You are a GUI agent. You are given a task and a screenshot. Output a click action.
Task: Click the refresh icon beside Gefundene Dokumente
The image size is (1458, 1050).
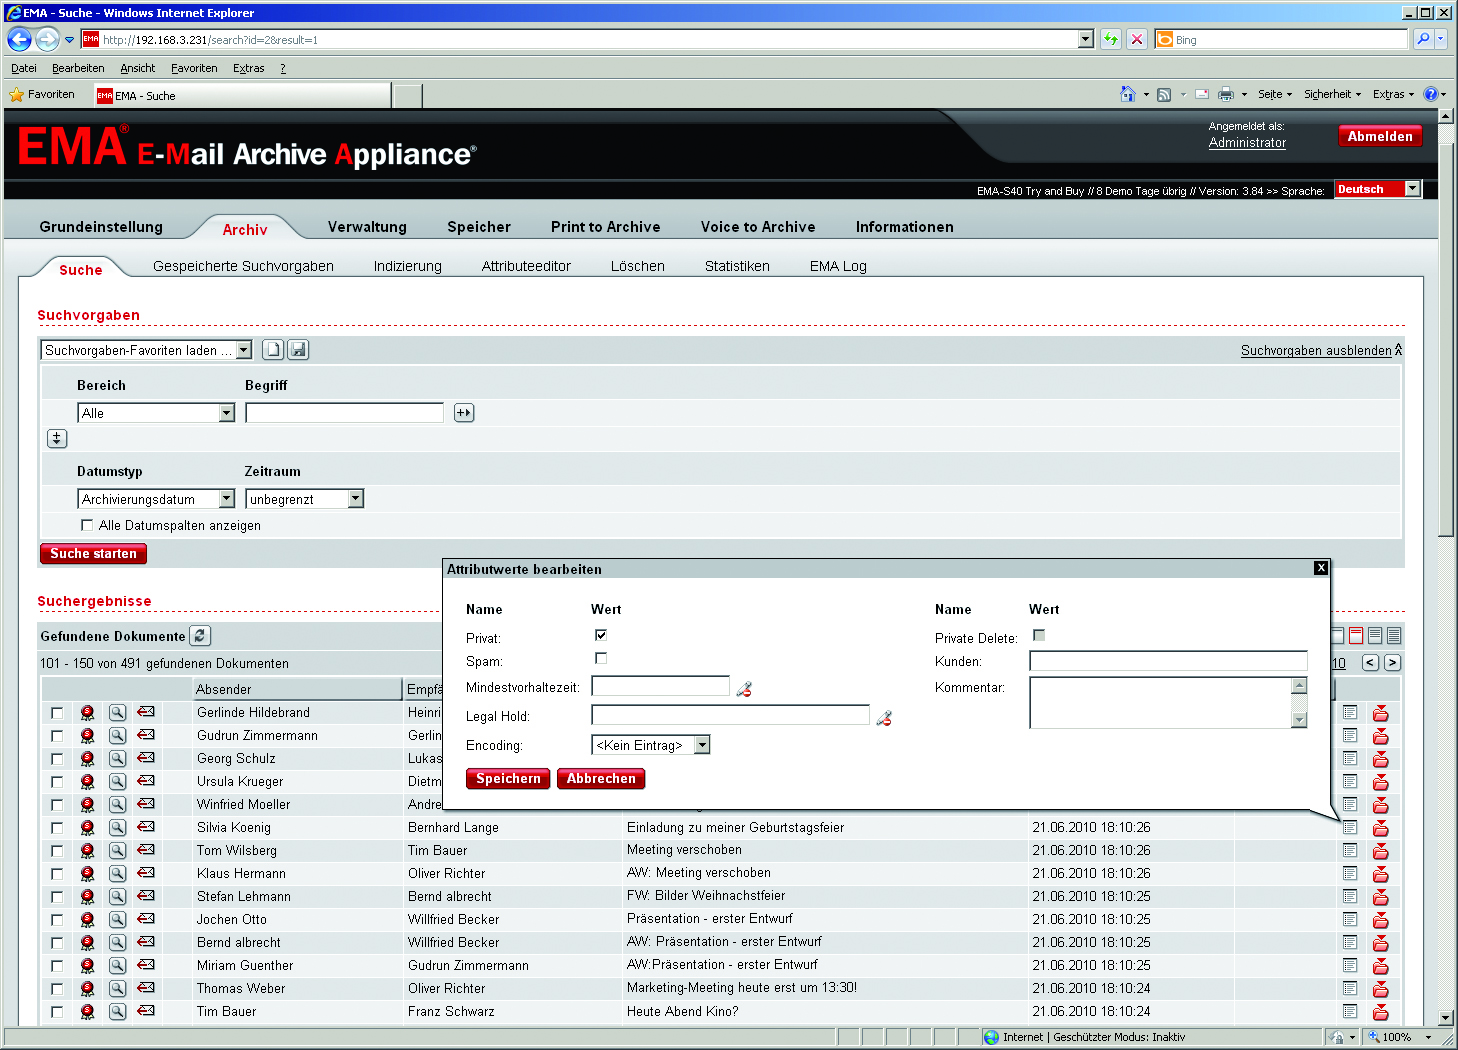click(200, 636)
